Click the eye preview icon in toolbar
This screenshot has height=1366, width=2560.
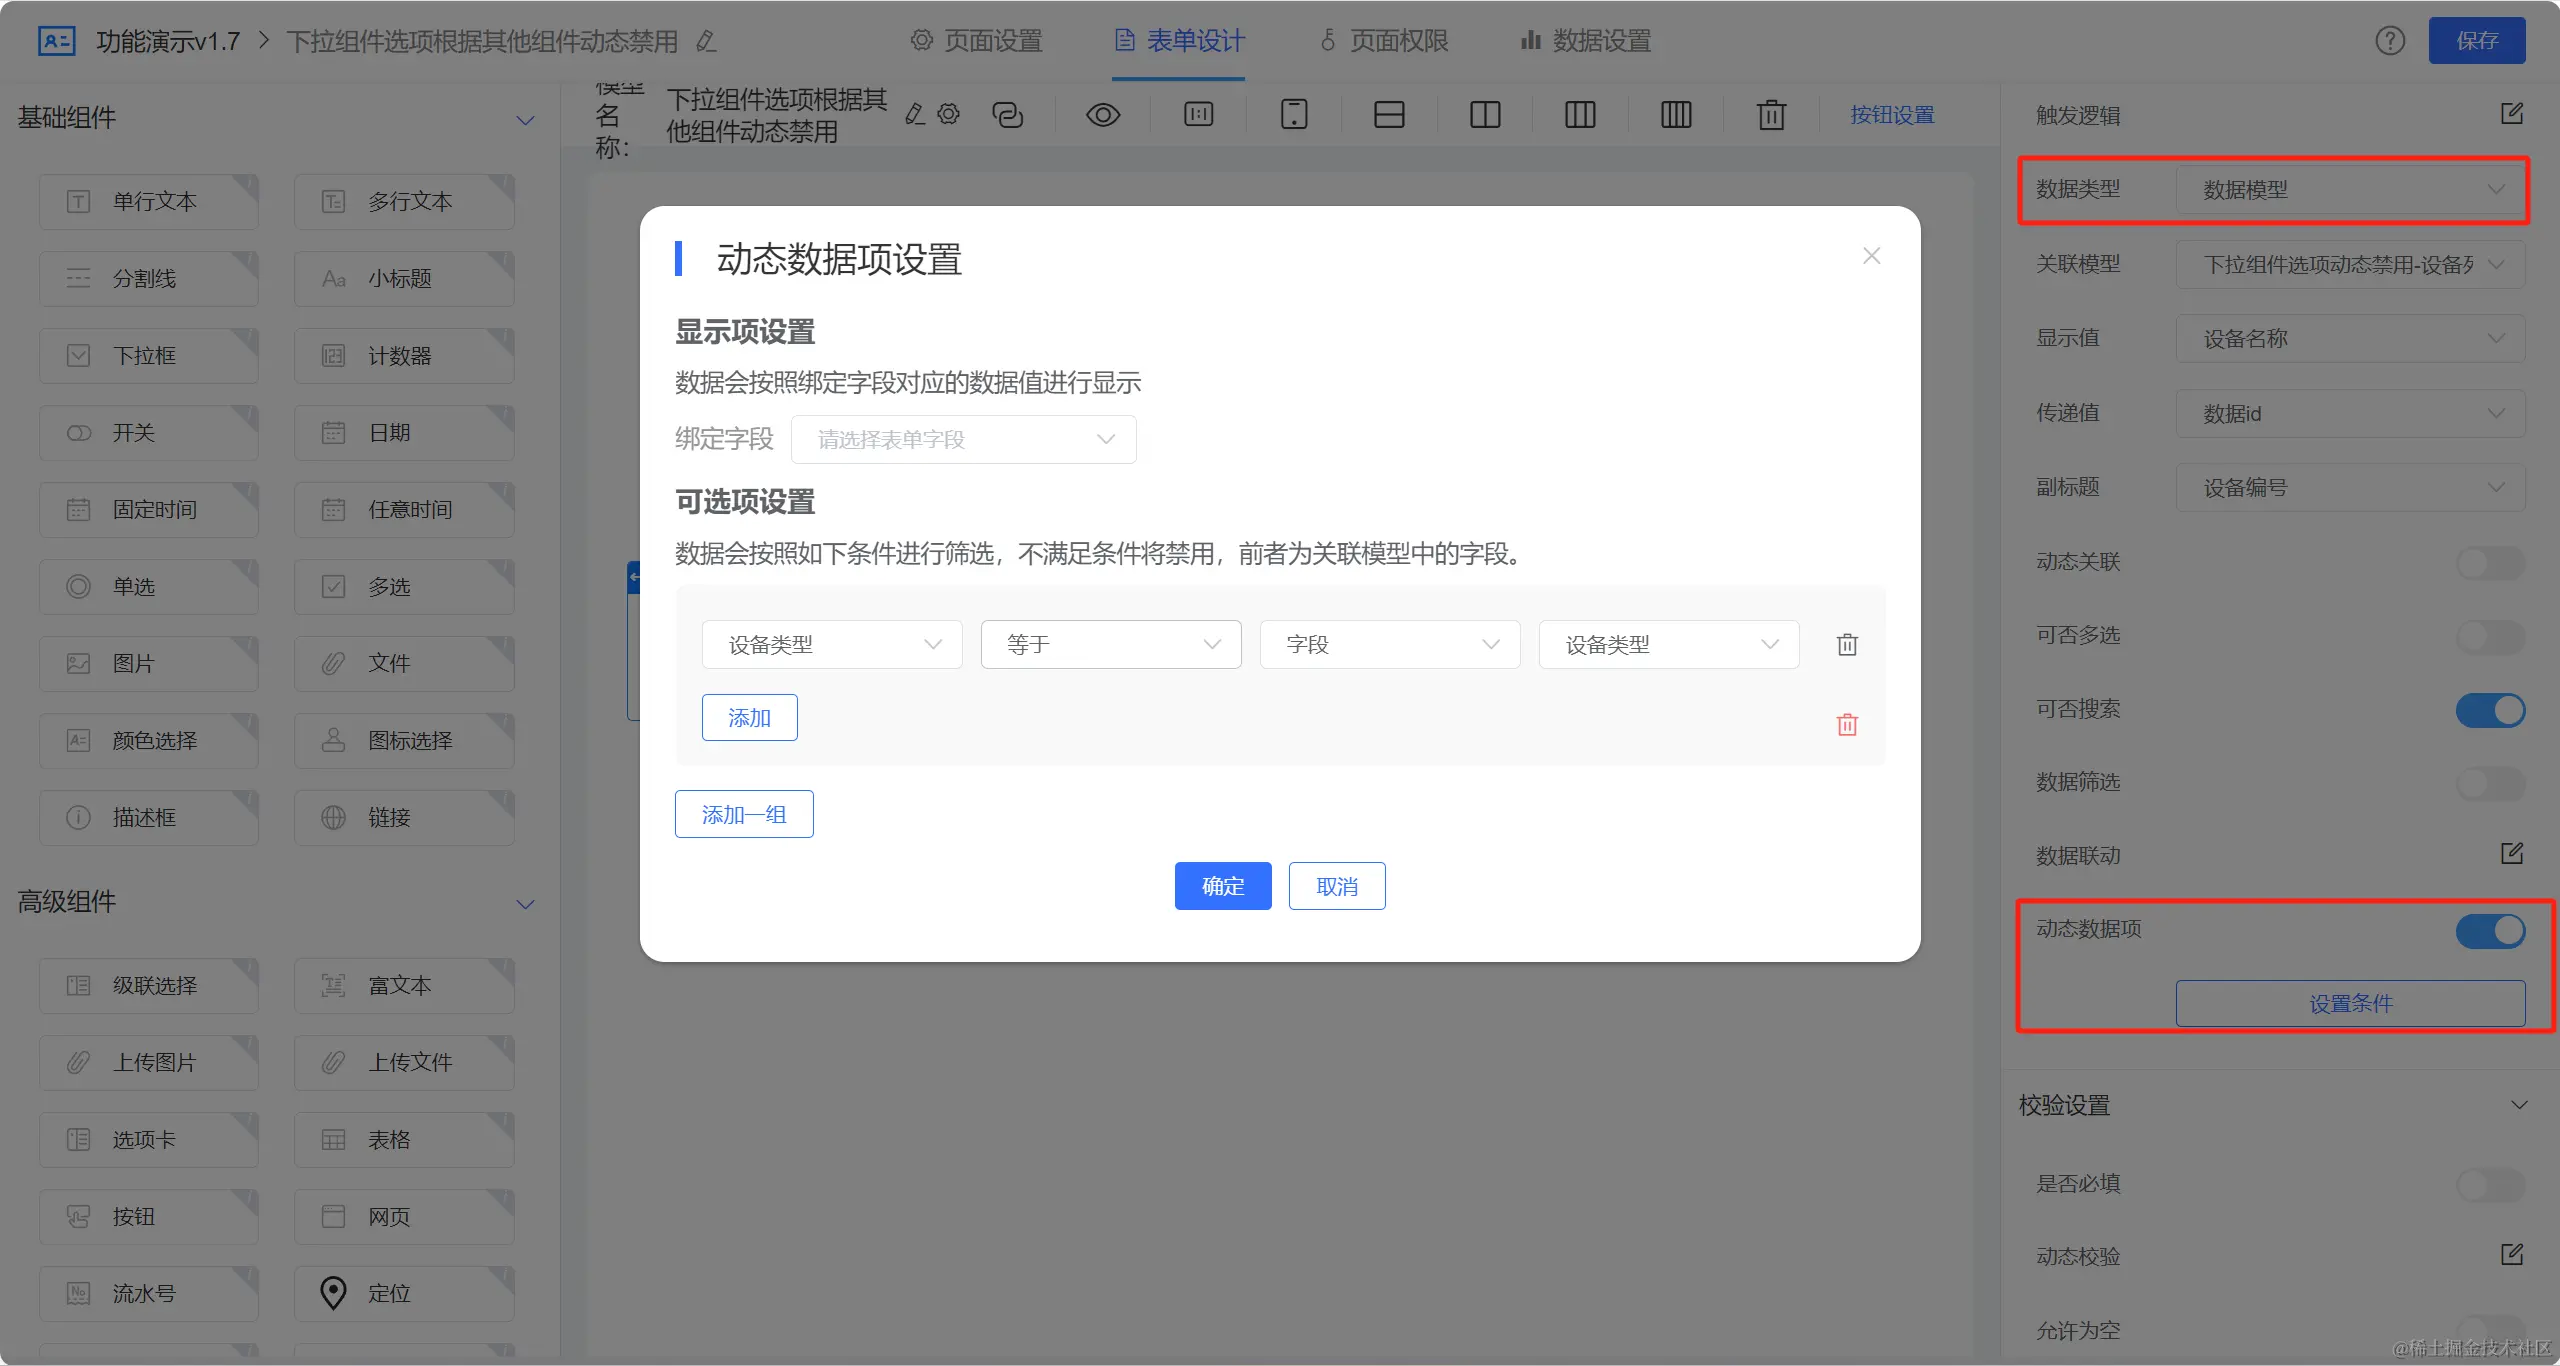tap(1102, 115)
